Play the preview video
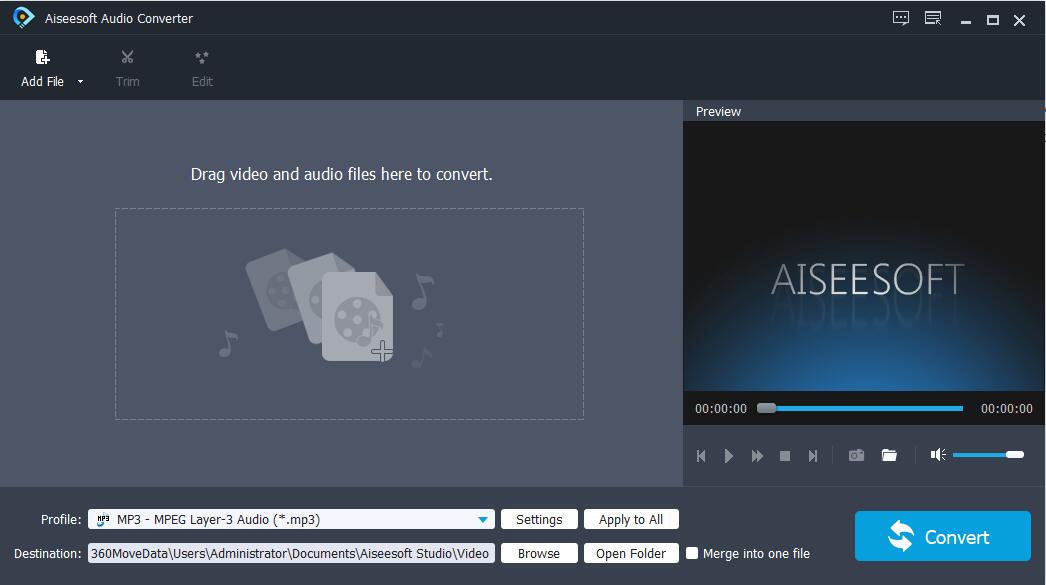1046x585 pixels. (729, 455)
